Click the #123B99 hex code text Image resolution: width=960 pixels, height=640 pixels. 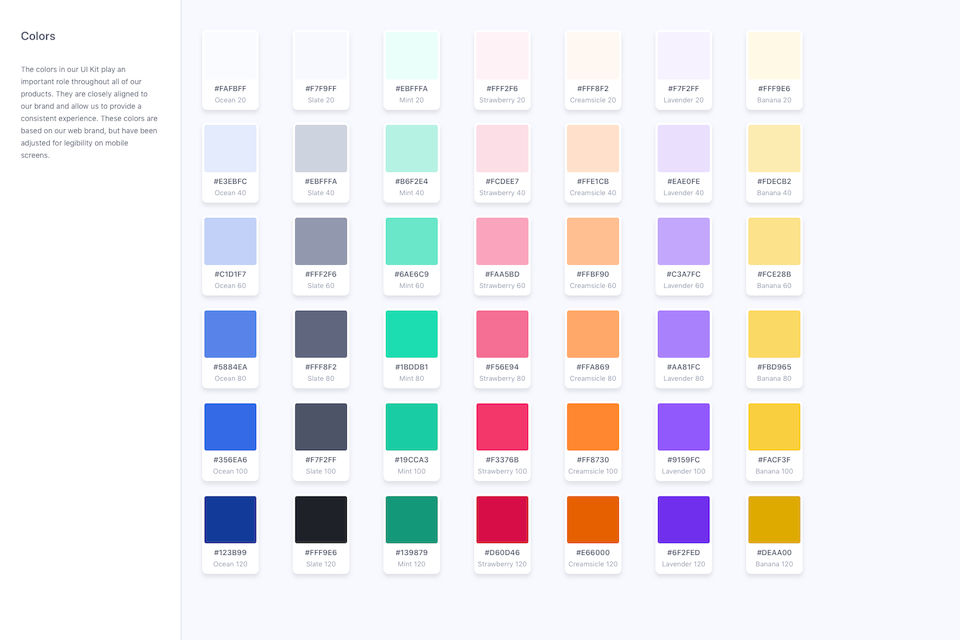click(230, 553)
